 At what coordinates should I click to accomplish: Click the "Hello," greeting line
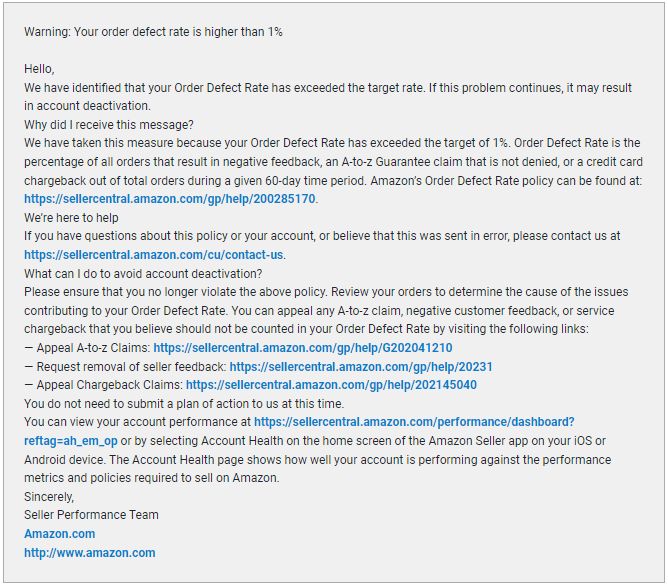40,69
